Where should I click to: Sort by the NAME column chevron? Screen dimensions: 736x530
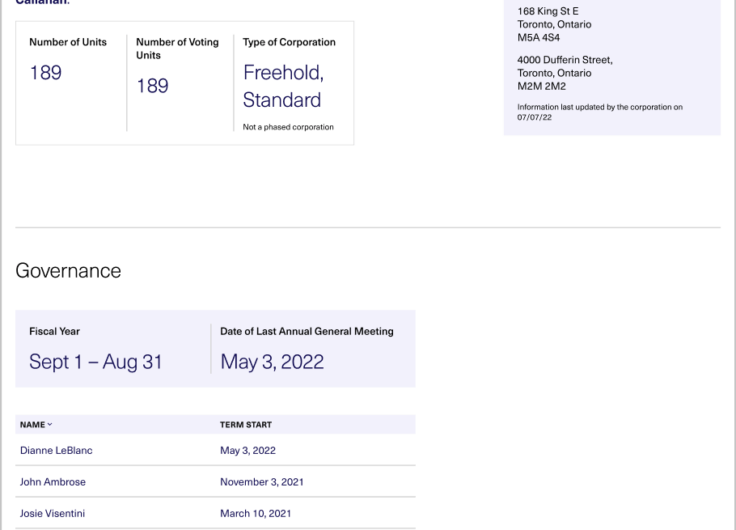click(49, 424)
